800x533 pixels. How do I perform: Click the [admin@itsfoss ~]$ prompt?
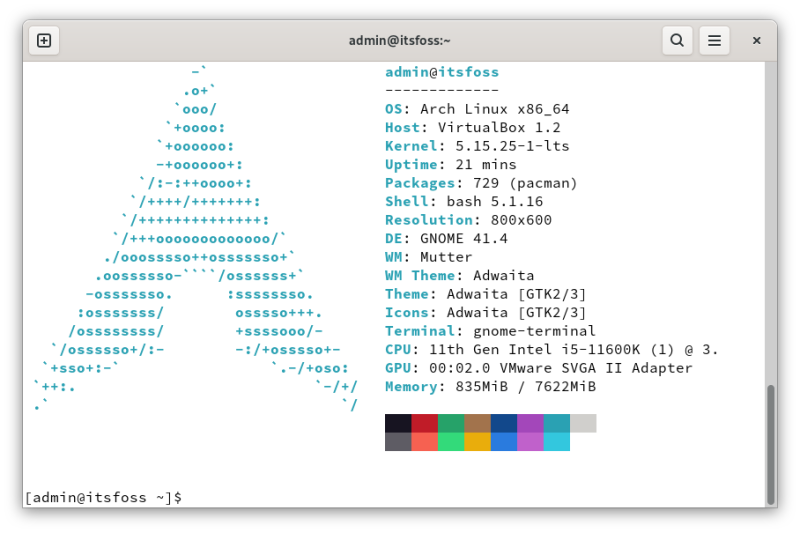coord(104,497)
